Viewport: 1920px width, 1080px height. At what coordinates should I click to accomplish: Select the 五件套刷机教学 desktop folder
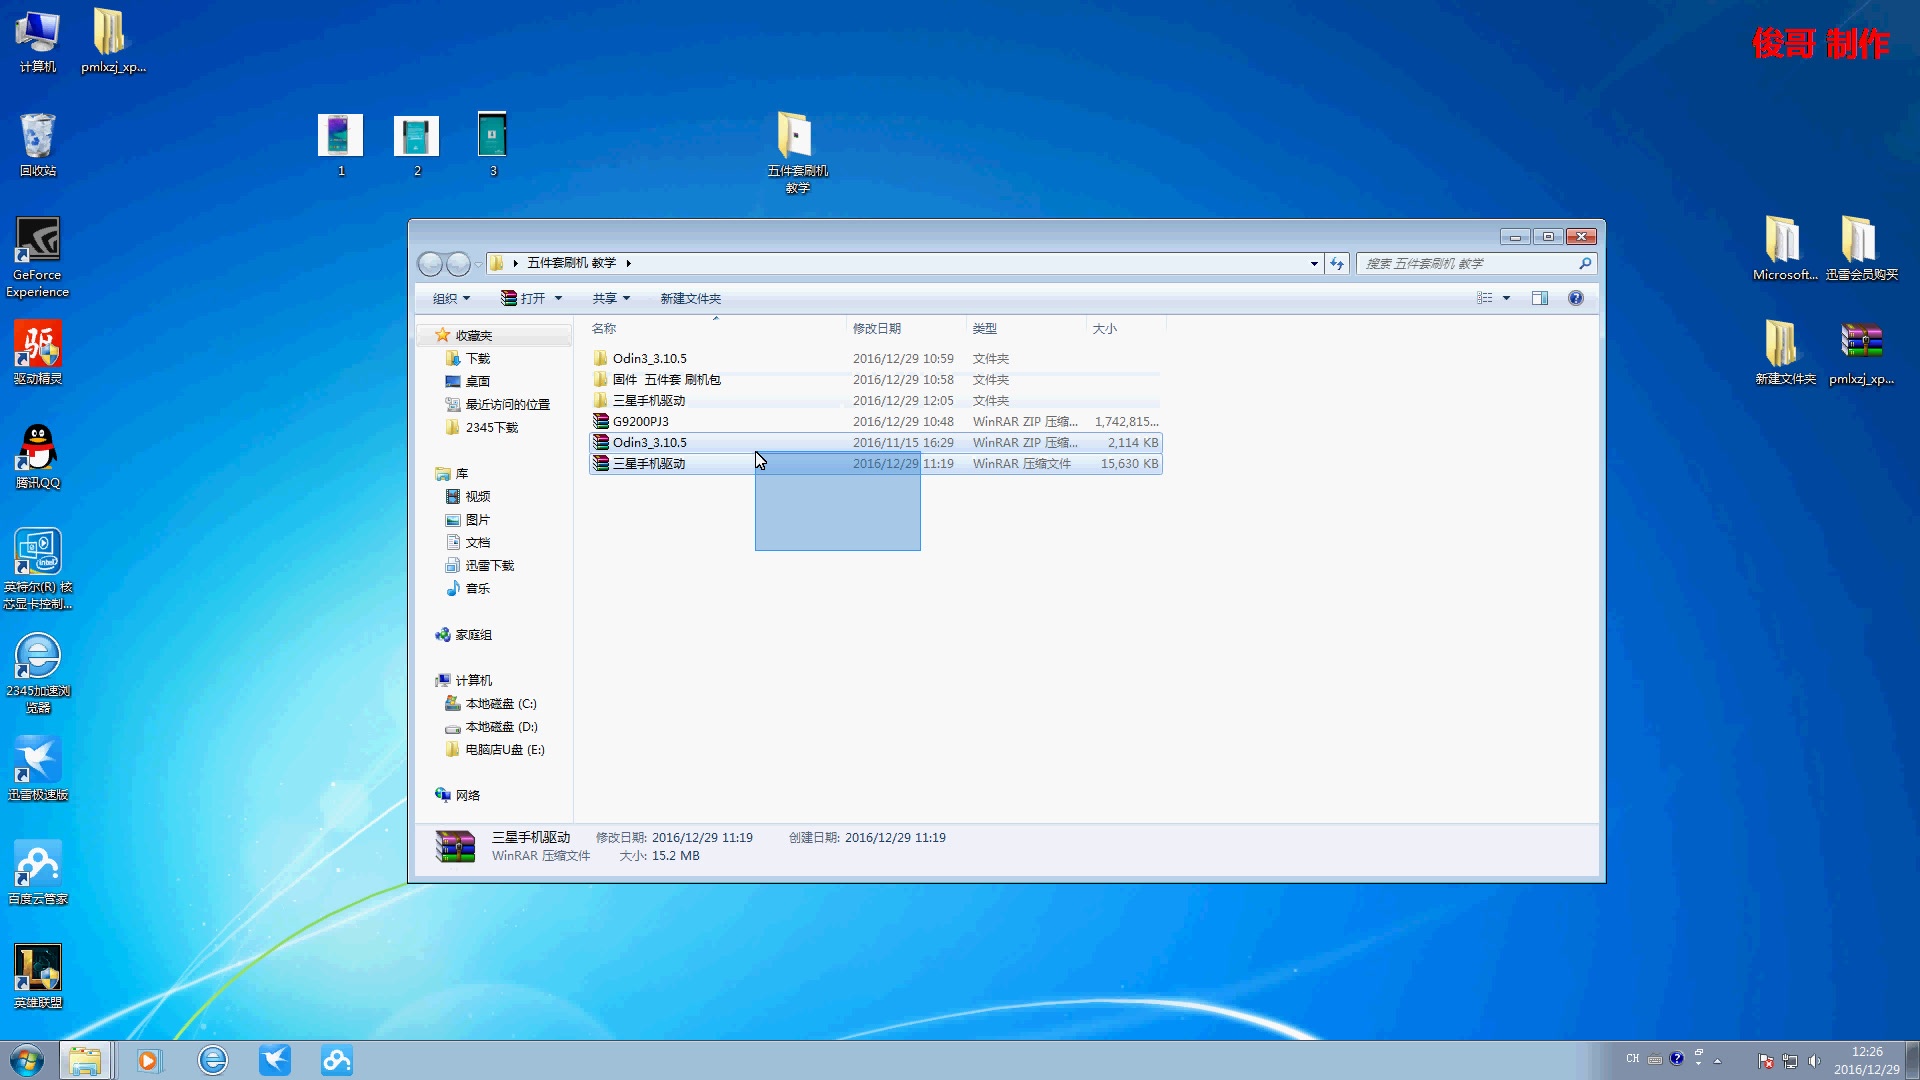(x=797, y=152)
